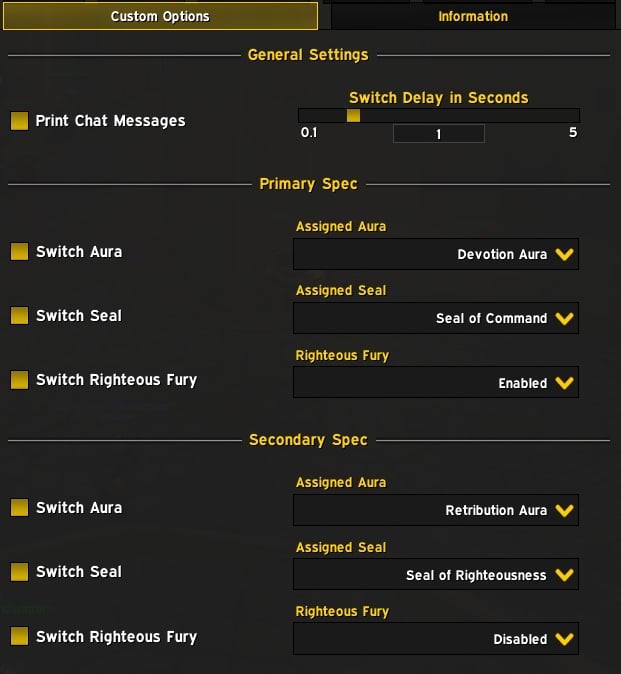
Task: Check Secondary Spec Switch Seal box
Action: coord(19,572)
